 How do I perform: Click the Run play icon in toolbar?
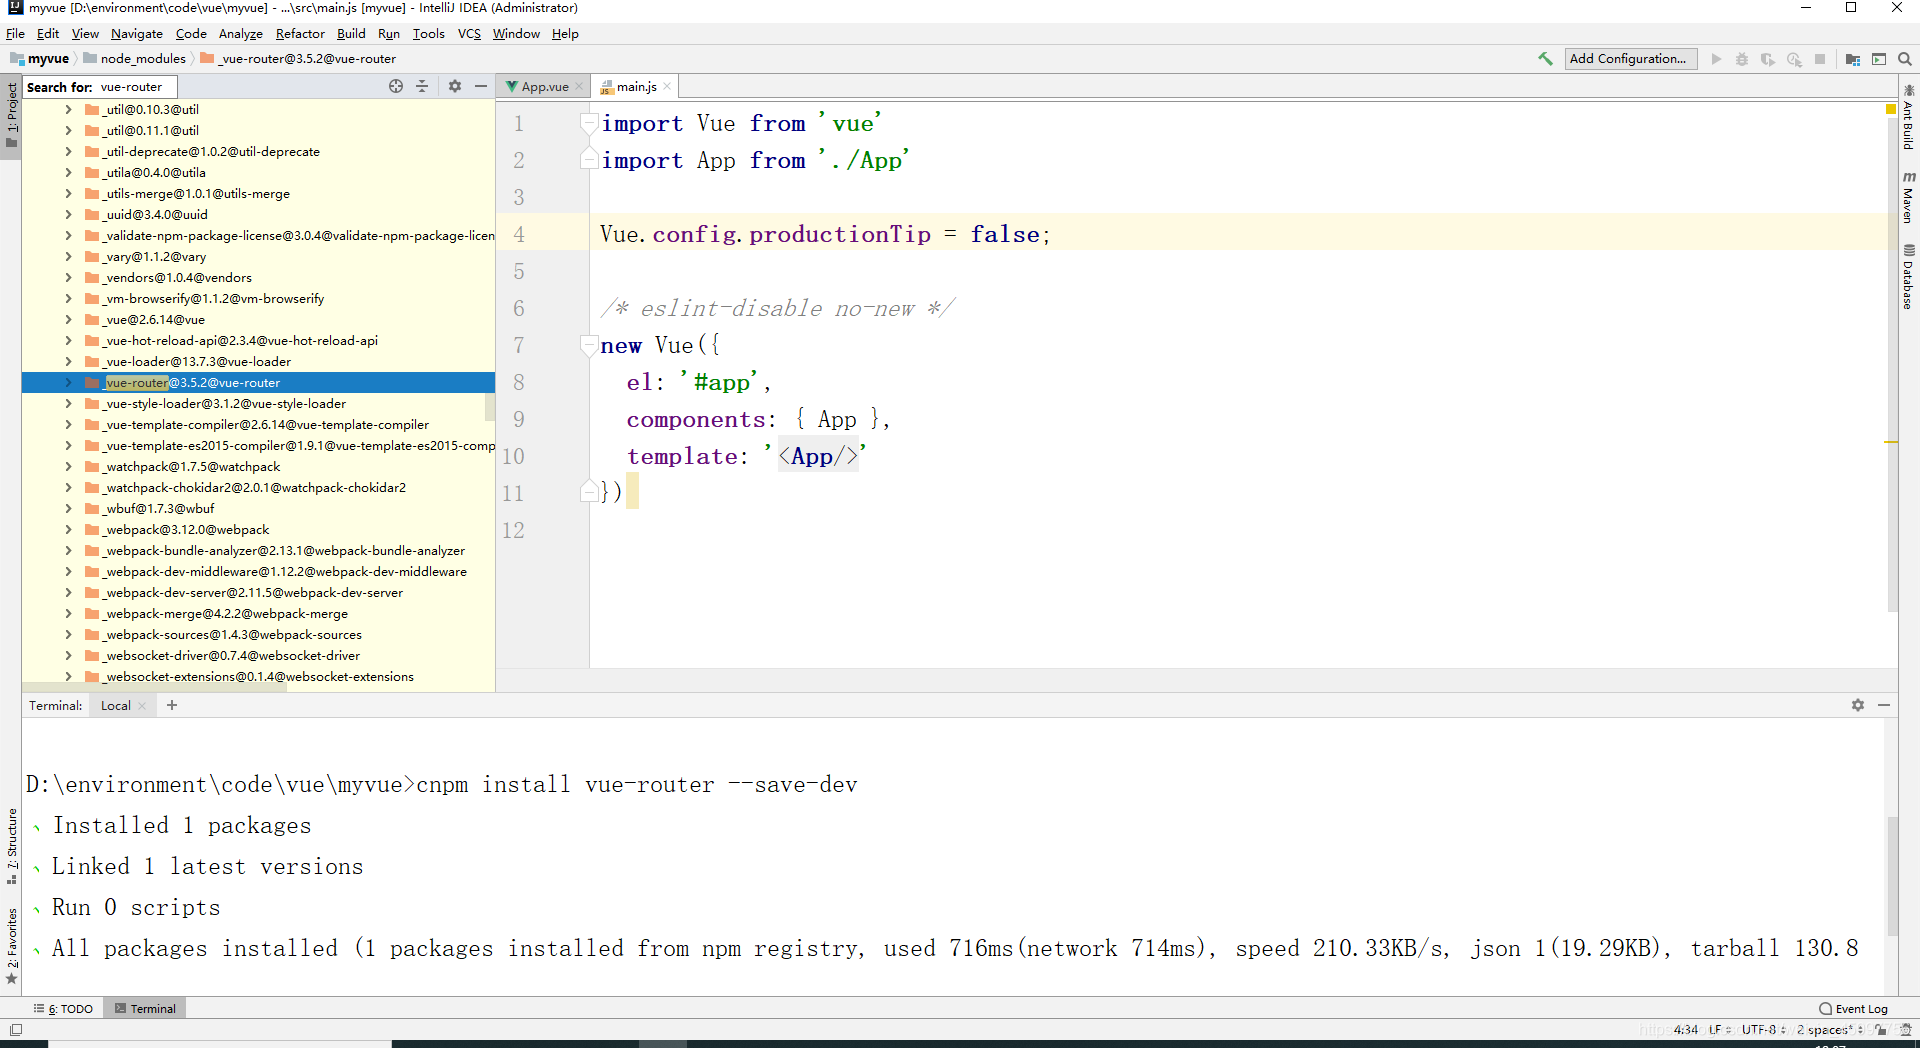(x=1716, y=59)
